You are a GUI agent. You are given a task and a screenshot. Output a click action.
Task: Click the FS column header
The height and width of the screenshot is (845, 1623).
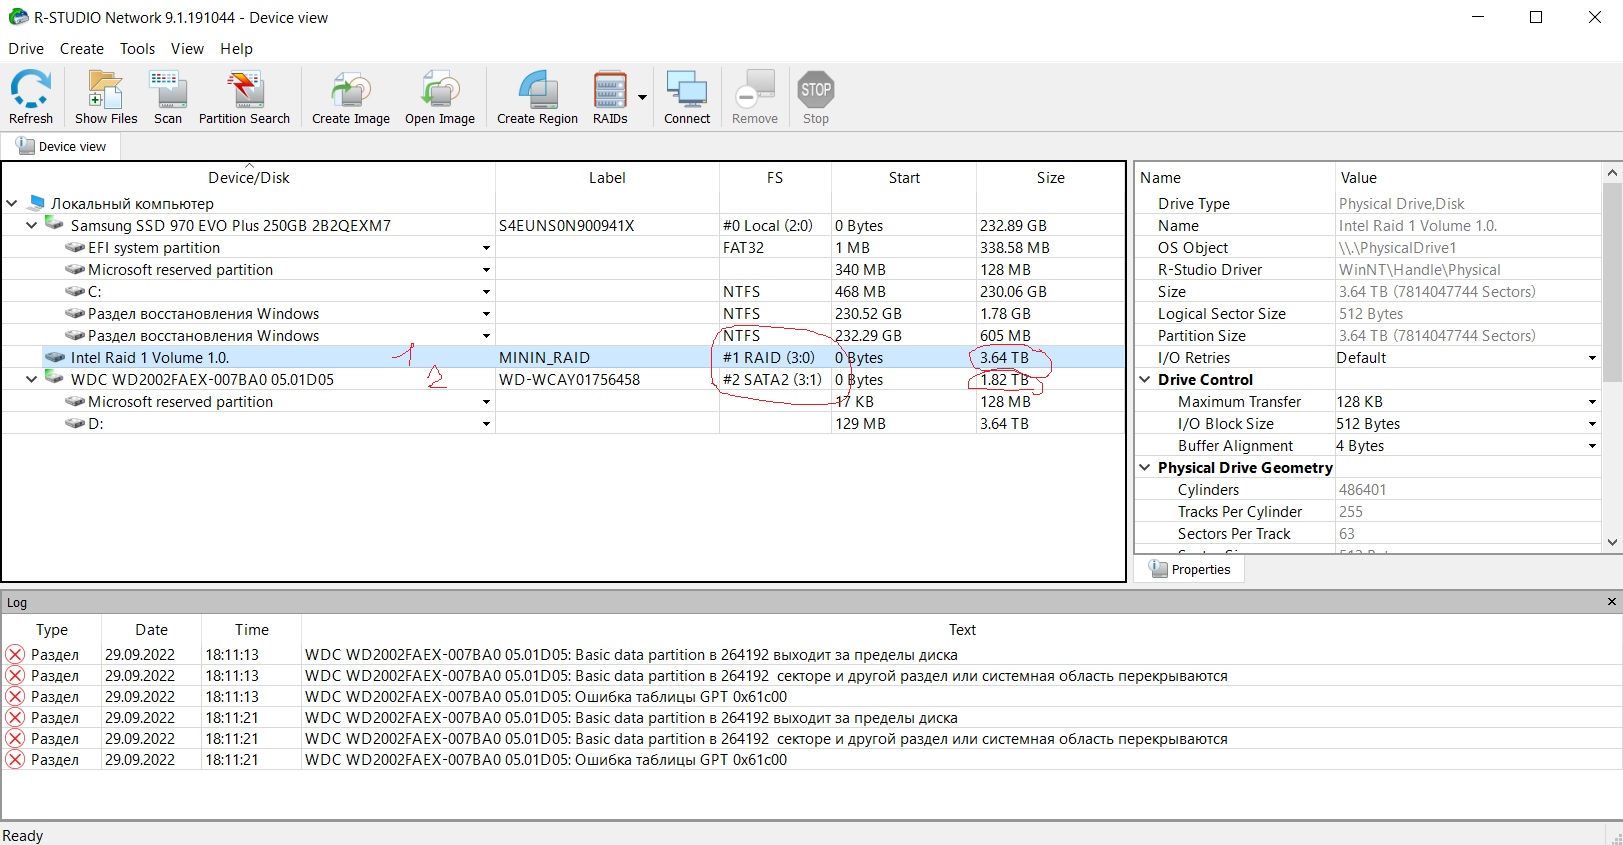(x=775, y=177)
